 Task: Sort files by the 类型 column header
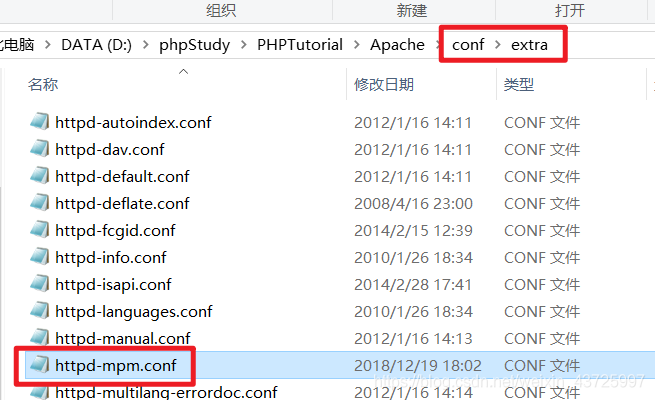tap(519, 85)
